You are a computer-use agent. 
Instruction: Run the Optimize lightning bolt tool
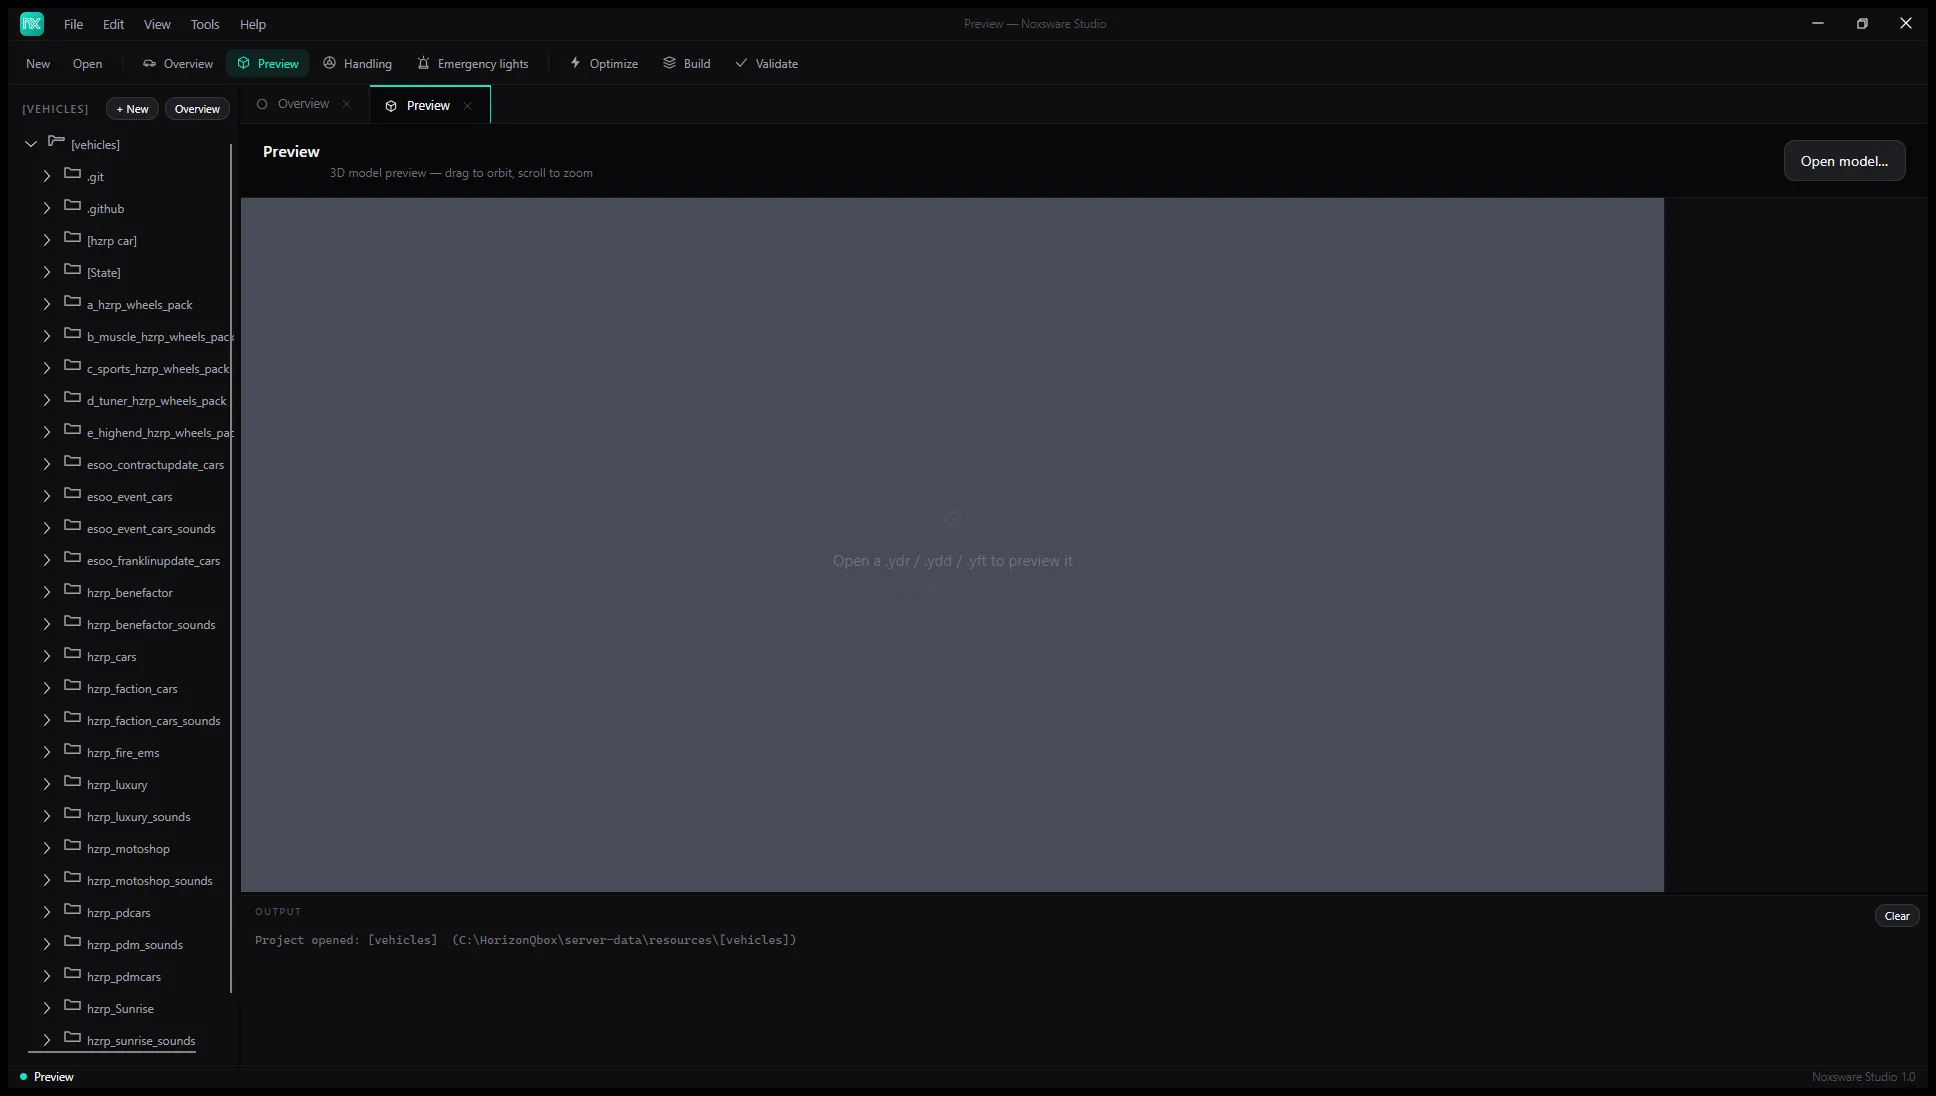(604, 63)
